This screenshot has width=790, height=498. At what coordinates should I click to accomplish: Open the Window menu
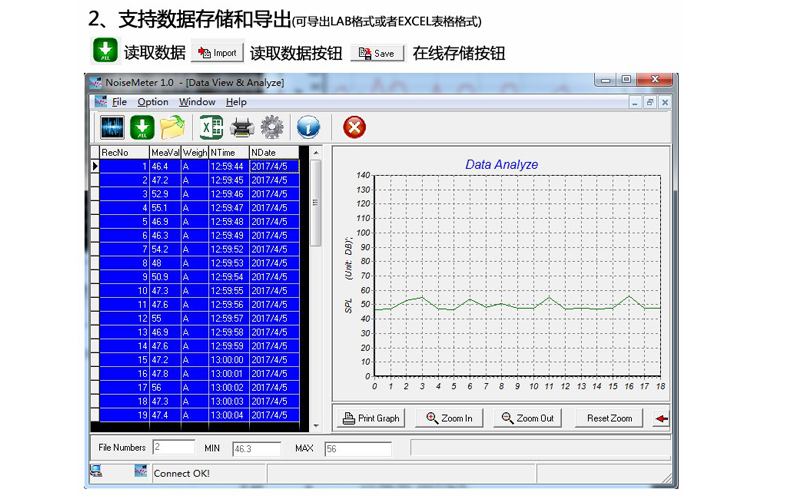pos(197,102)
